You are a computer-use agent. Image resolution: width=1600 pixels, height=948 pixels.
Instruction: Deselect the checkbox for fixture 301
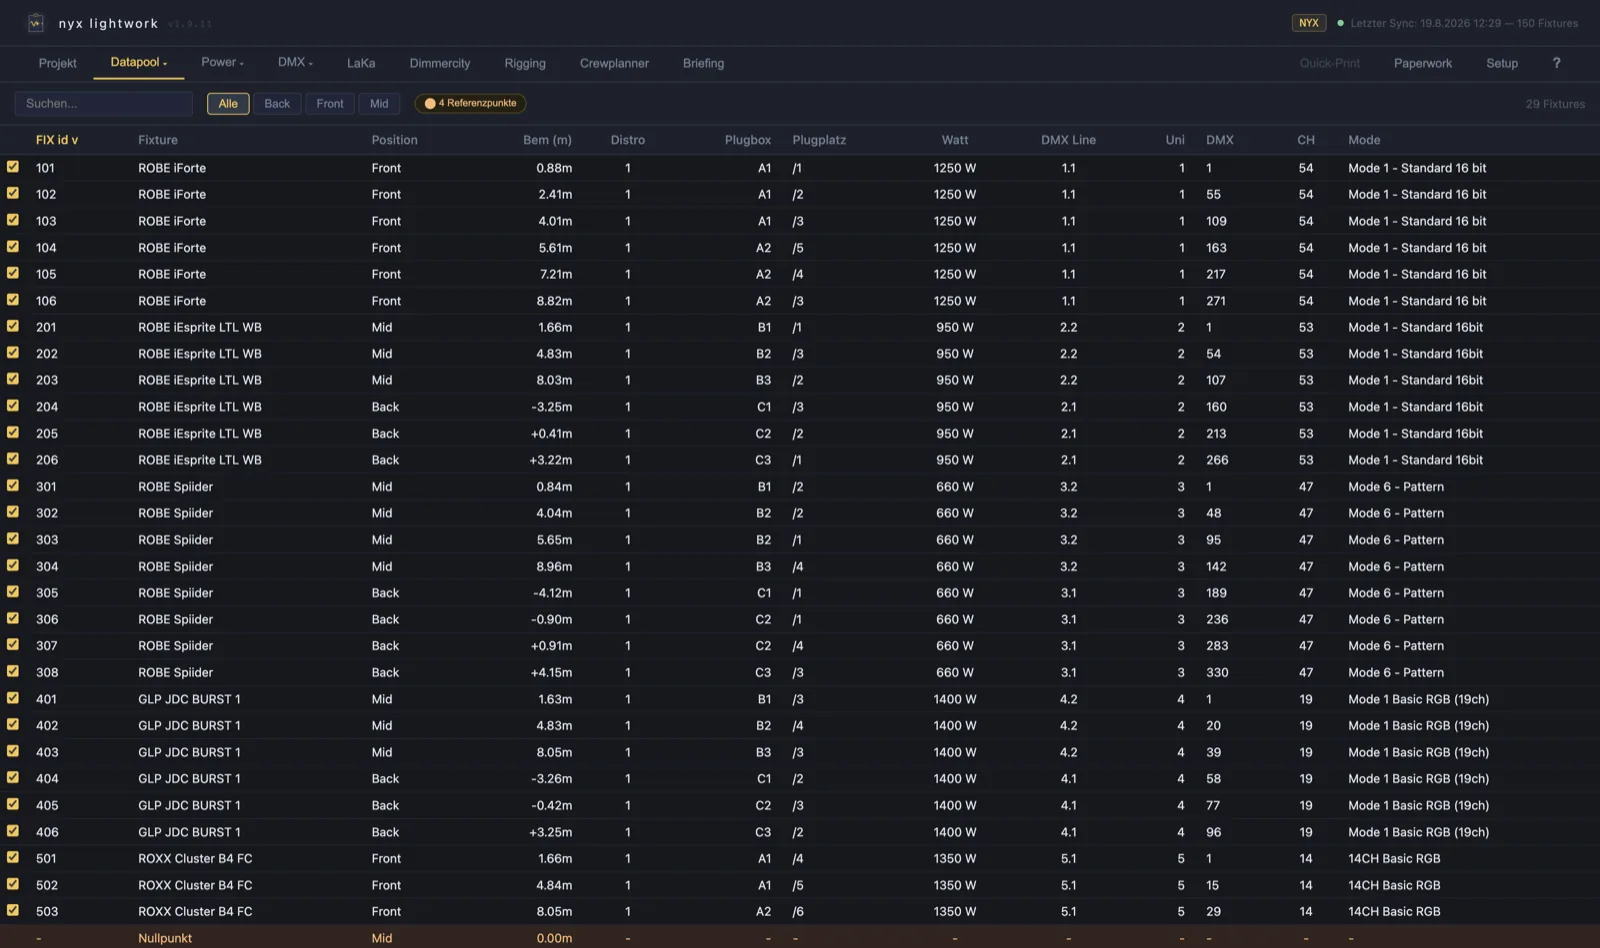click(x=13, y=486)
